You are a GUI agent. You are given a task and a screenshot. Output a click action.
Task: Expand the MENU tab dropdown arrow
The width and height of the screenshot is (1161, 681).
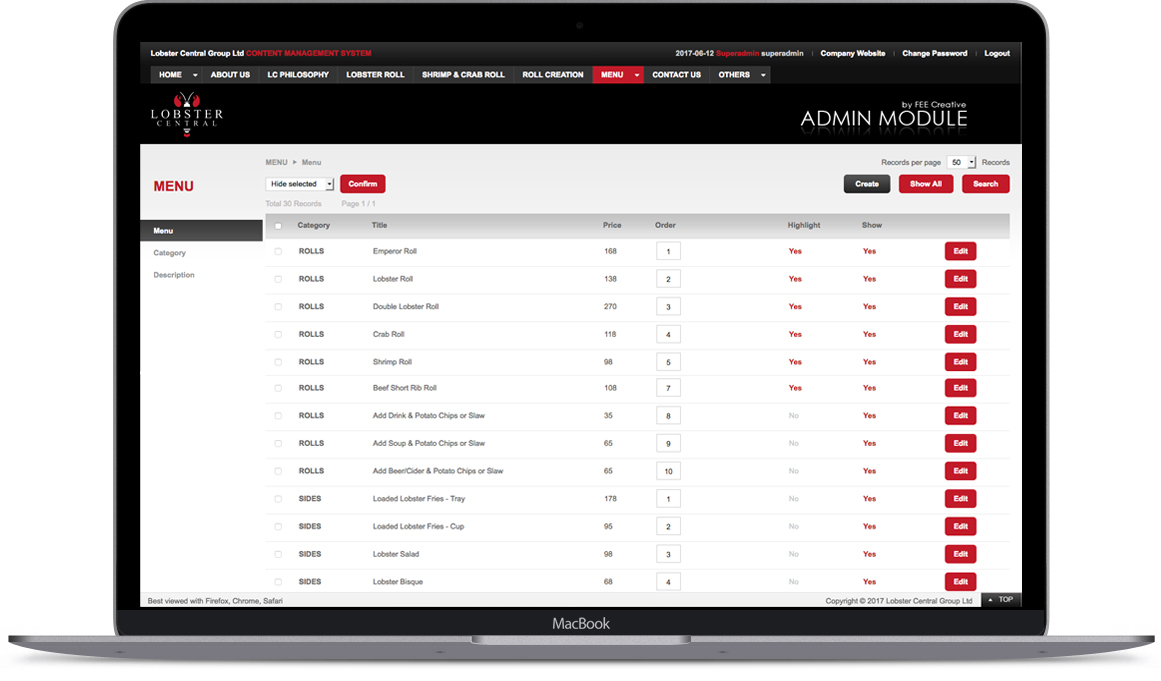pos(637,75)
